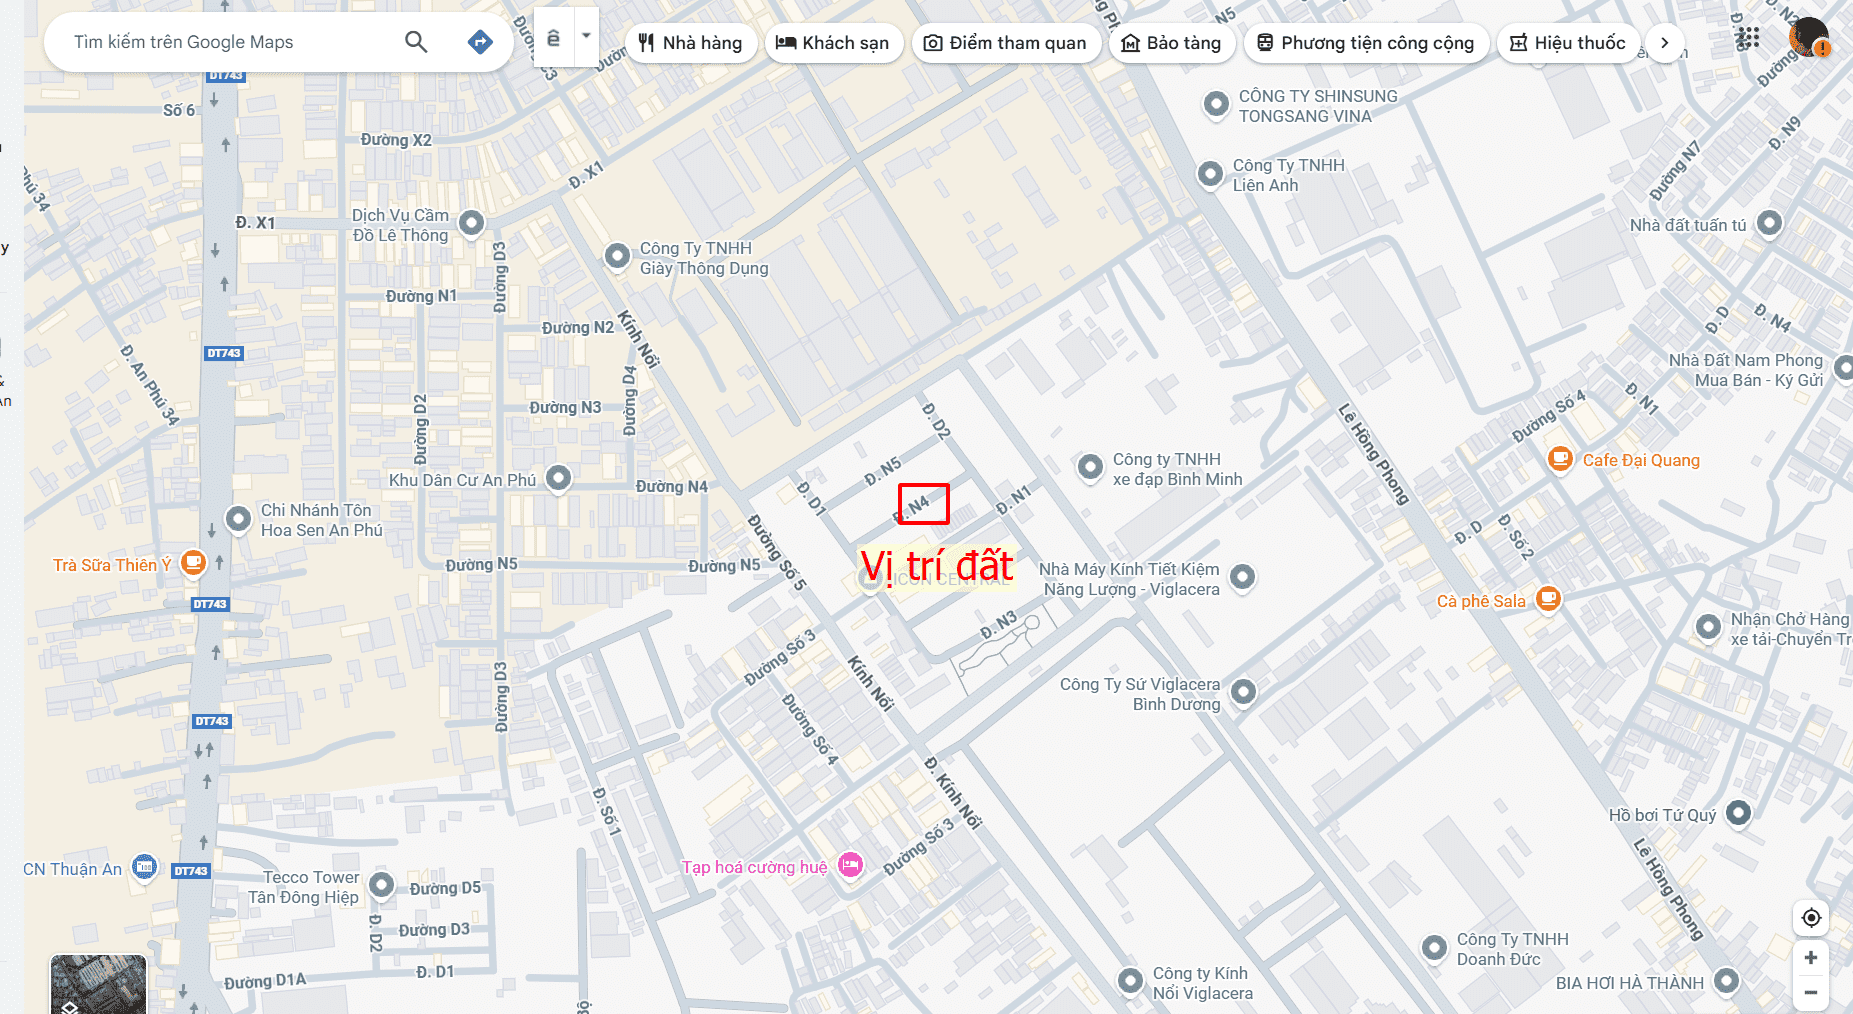Zoom in with the plus button
The image size is (1853, 1014).
click(x=1811, y=958)
